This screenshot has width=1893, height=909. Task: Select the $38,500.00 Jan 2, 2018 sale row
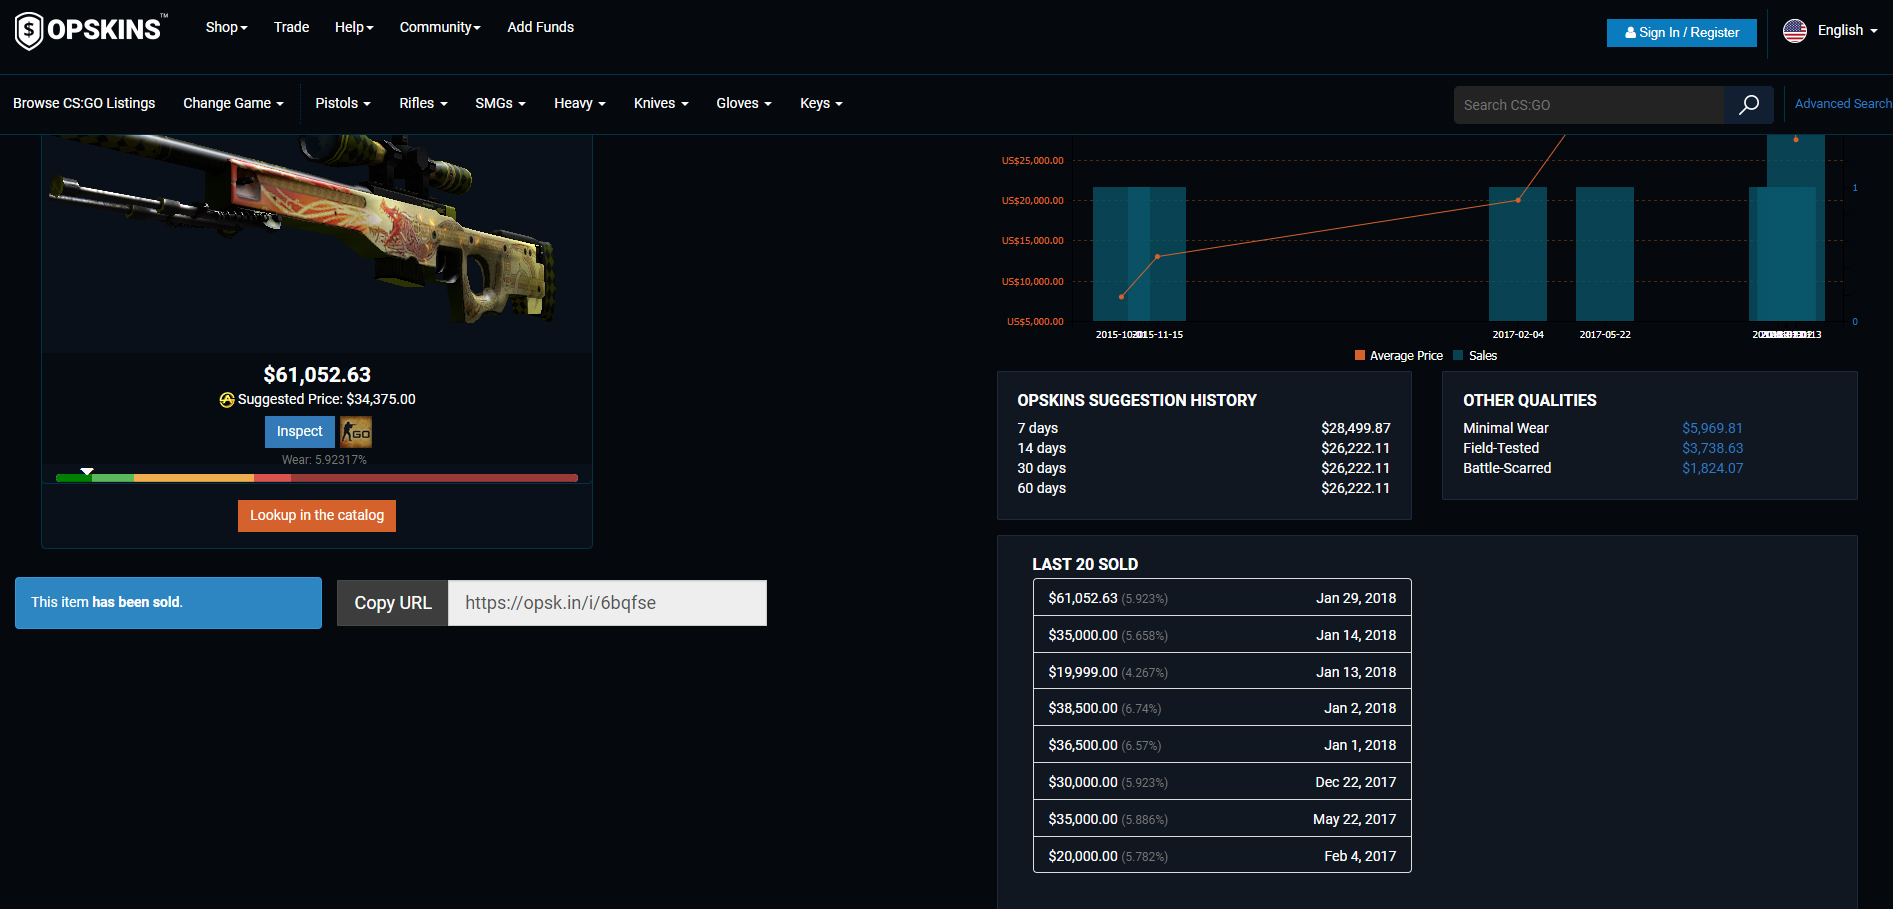[1222, 708]
